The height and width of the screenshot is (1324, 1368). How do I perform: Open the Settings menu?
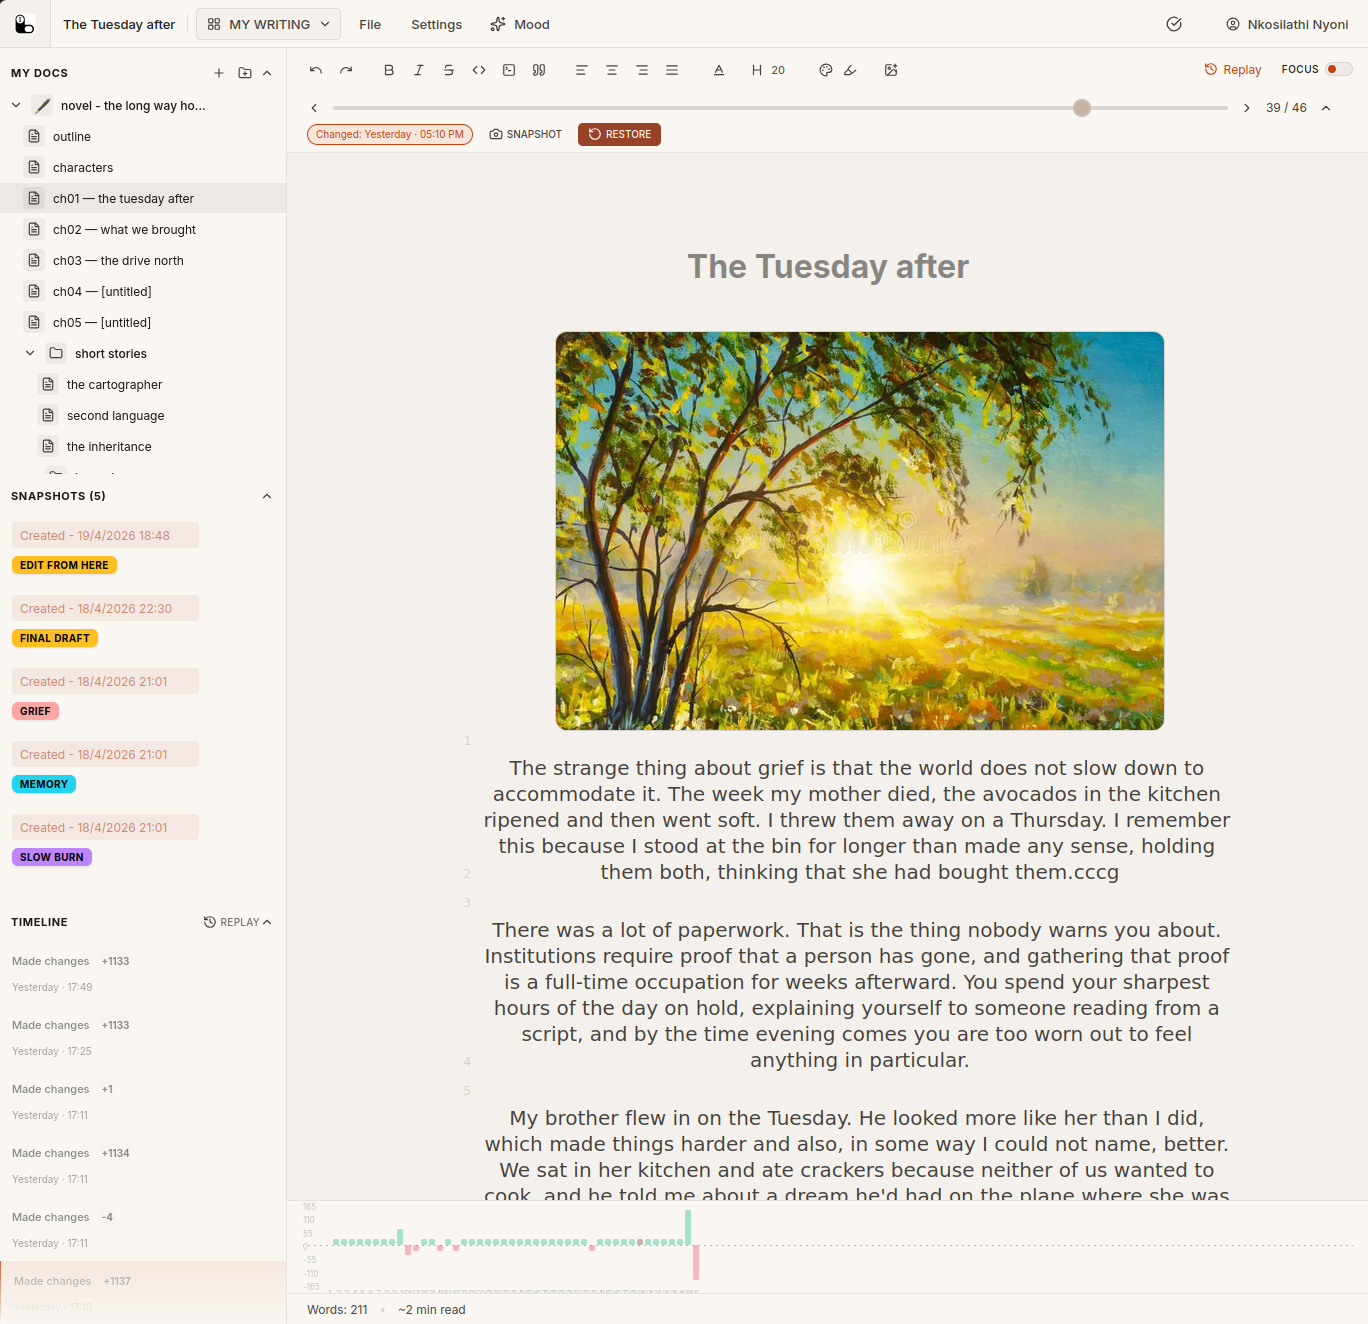click(x=437, y=24)
